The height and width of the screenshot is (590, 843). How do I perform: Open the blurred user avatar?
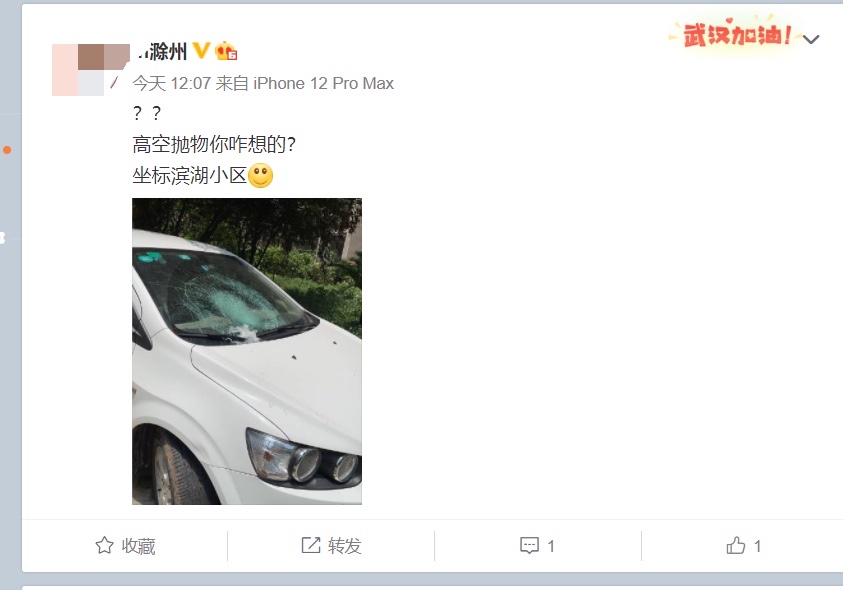click(91, 70)
